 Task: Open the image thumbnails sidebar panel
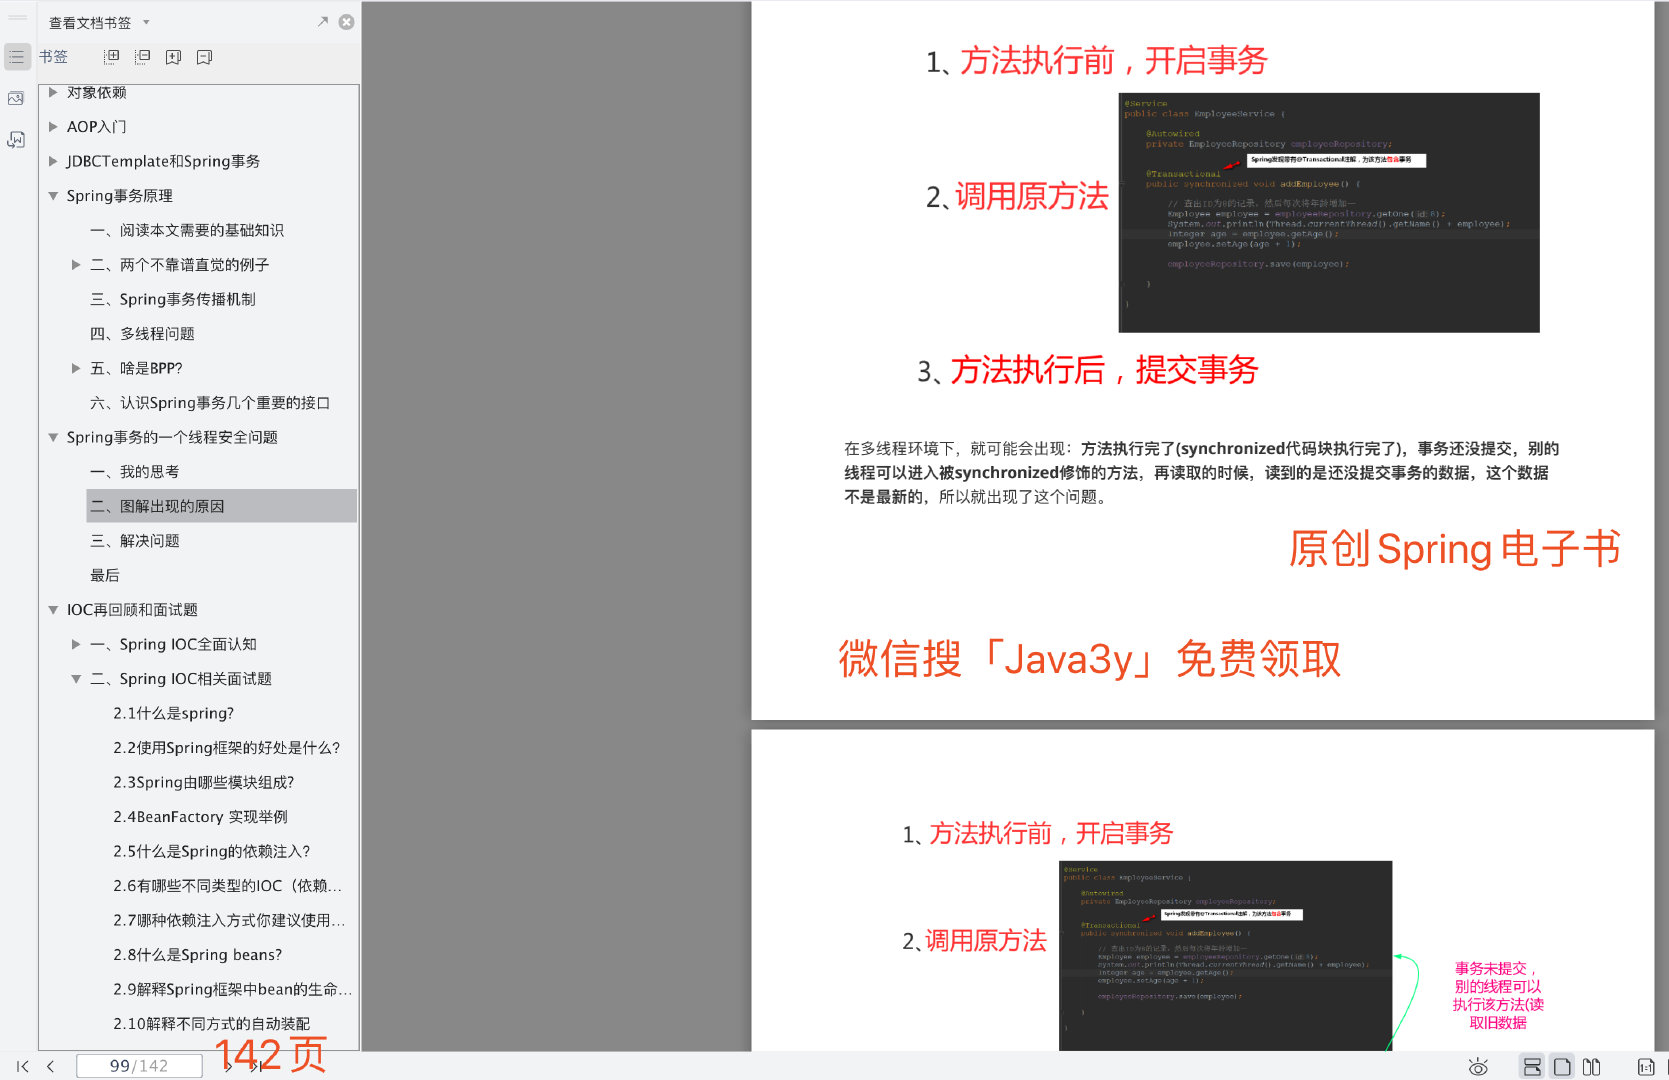point(16,98)
